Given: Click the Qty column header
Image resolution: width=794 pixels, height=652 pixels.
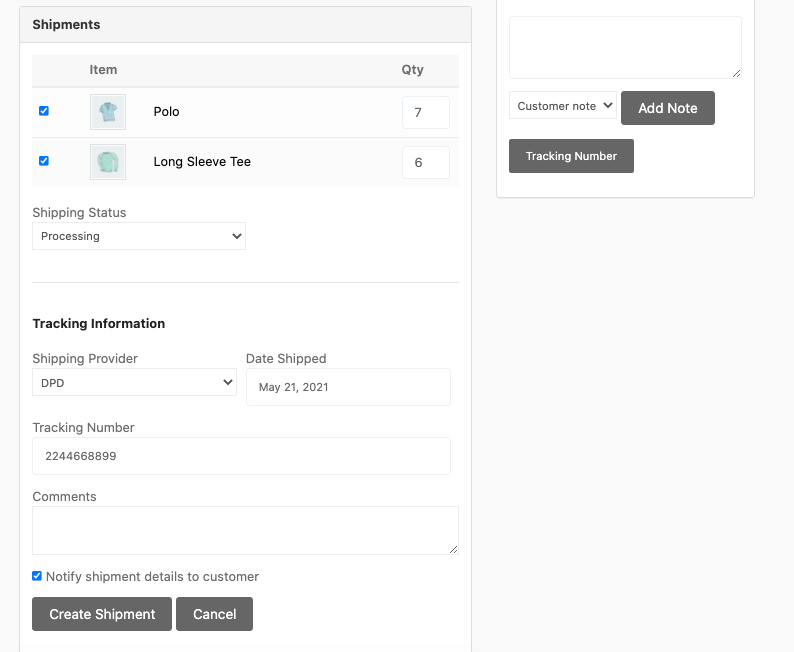Looking at the screenshot, I should (x=413, y=70).
